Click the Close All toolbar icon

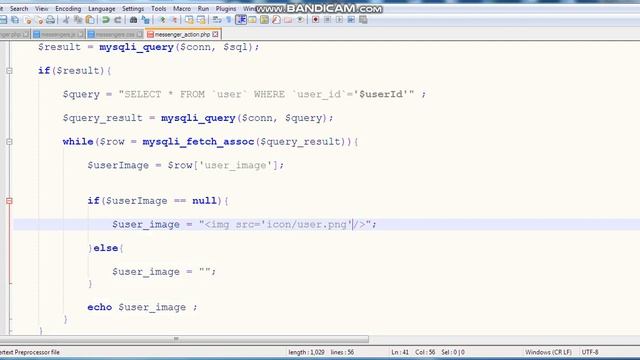click(x=39, y=20)
